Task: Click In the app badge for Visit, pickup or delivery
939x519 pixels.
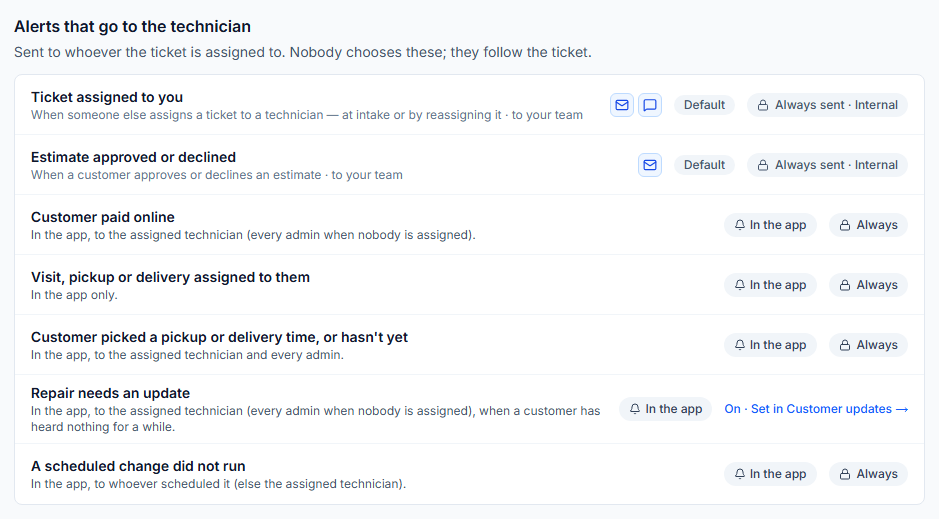Action: pyautogui.click(x=770, y=285)
